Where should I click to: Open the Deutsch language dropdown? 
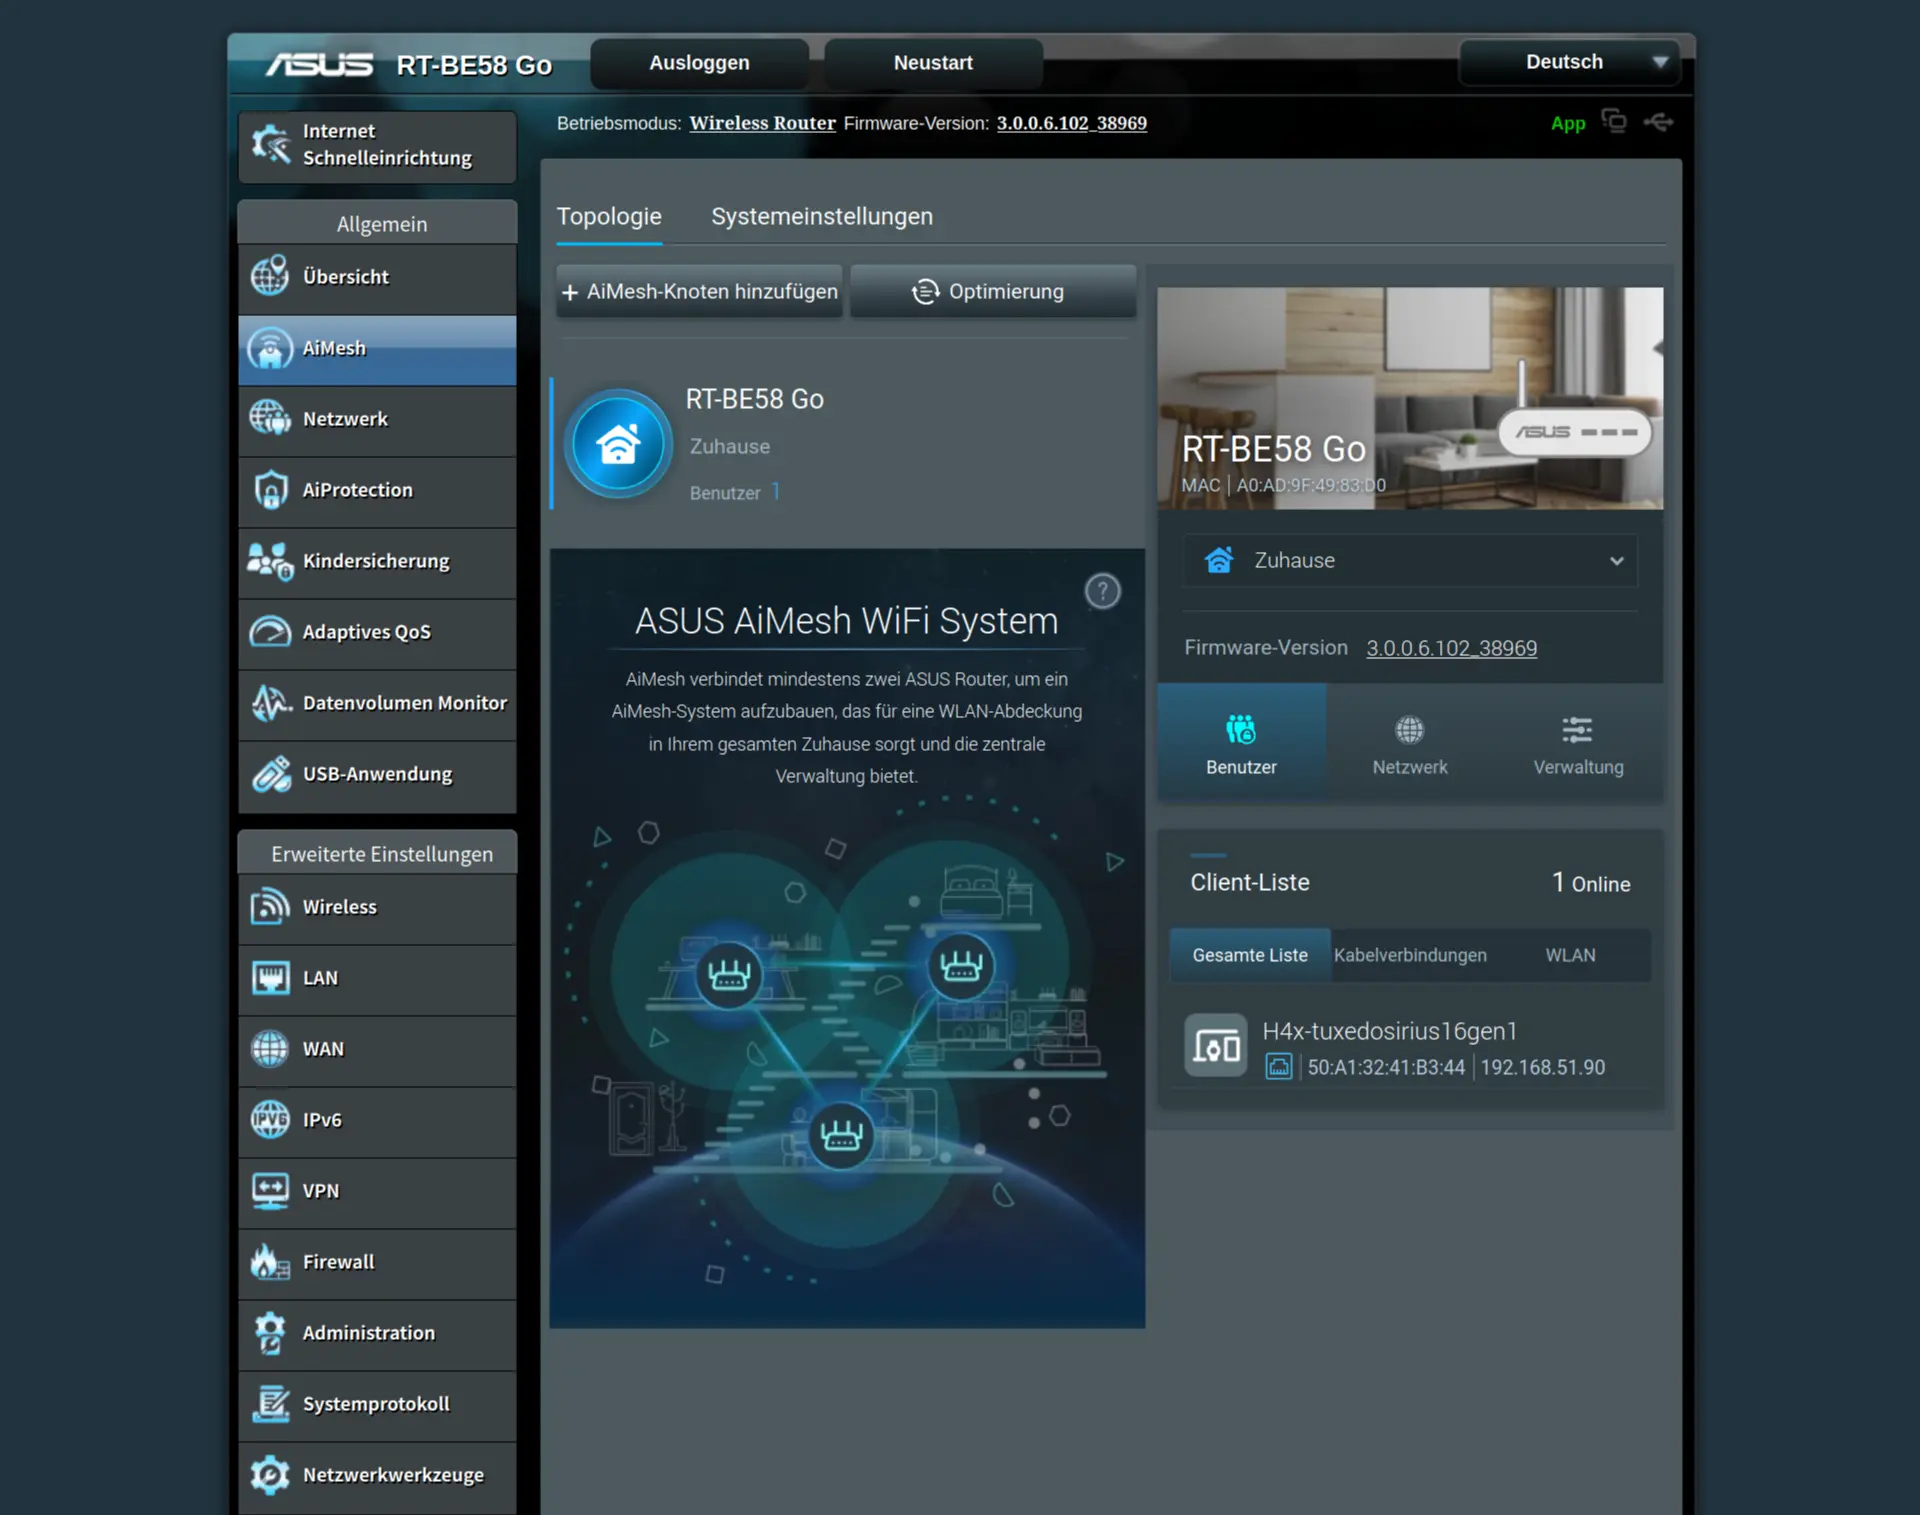(x=1569, y=62)
